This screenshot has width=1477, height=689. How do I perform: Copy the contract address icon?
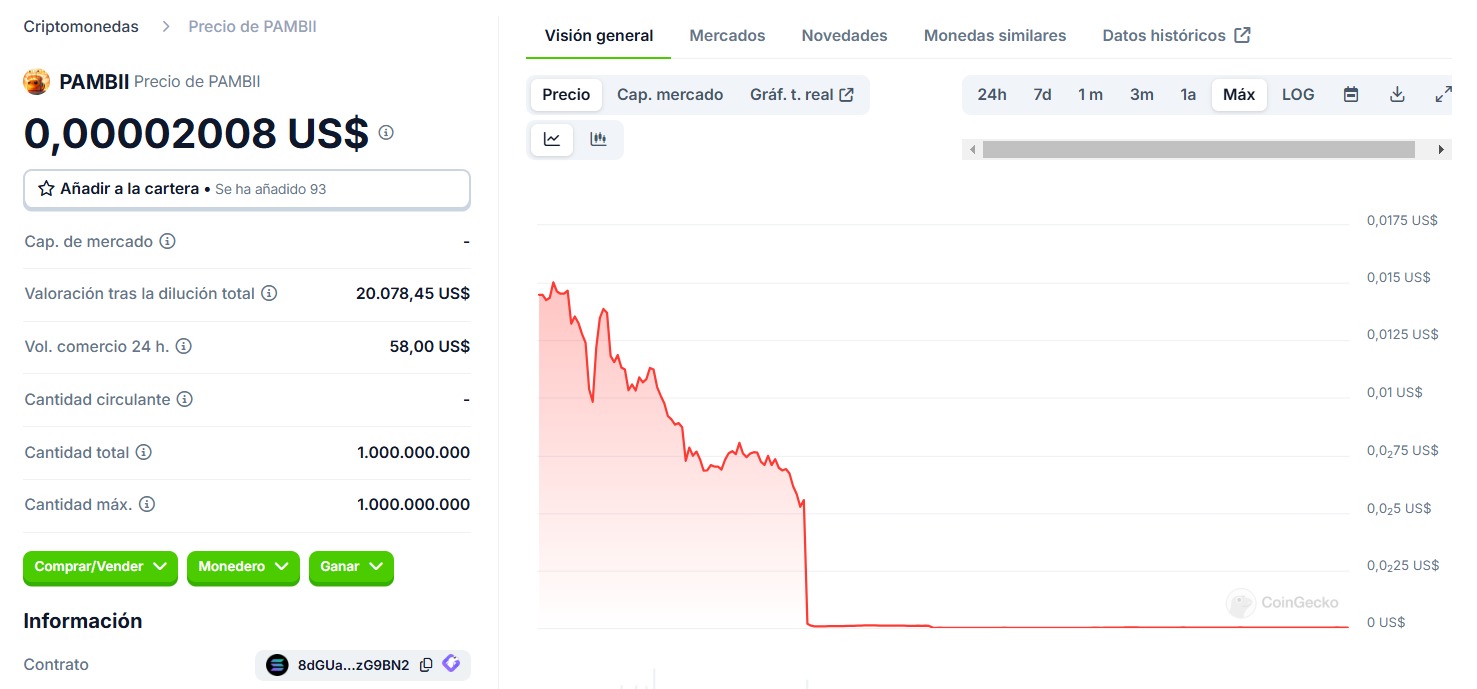click(426, 665)
